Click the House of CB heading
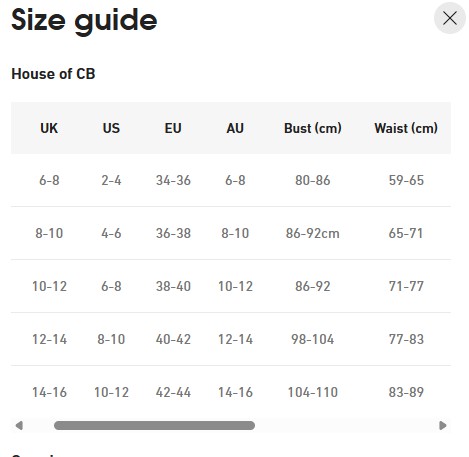469x457 pixels. click(x=53, y=74)
